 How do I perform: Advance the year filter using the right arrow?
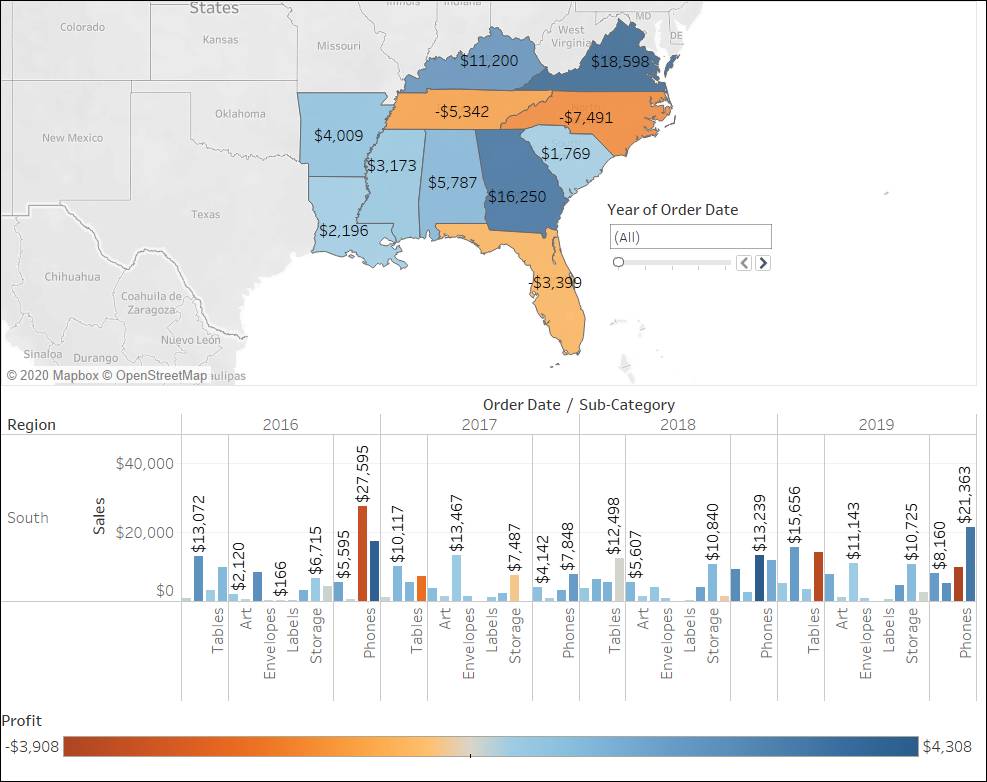click(762, 262)
